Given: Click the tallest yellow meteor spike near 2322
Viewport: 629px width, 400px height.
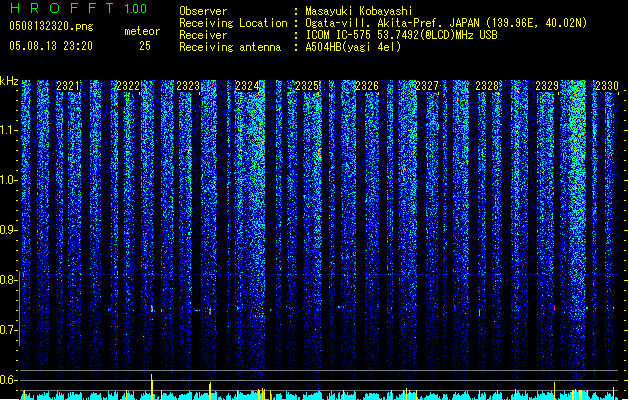Looking at the screenshot, I should point(152,387).
